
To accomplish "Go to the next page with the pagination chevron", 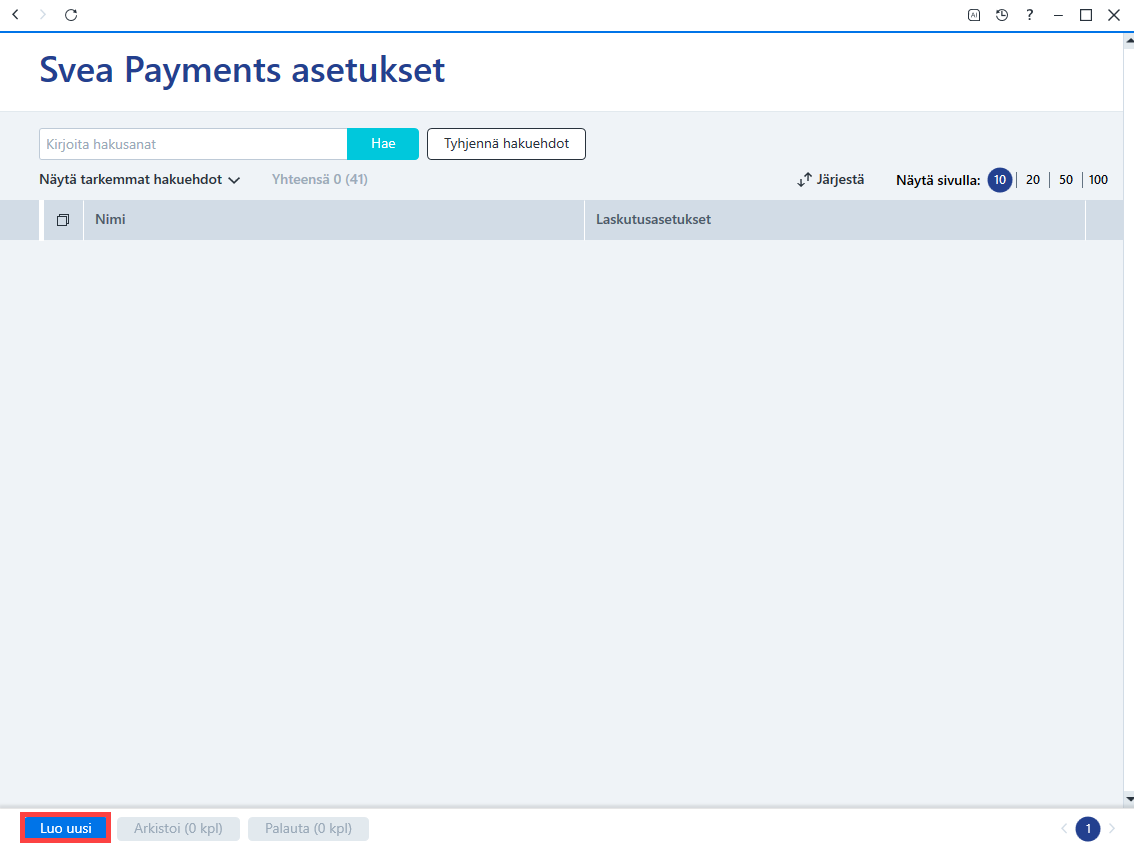I will [x=1112, y=828].
